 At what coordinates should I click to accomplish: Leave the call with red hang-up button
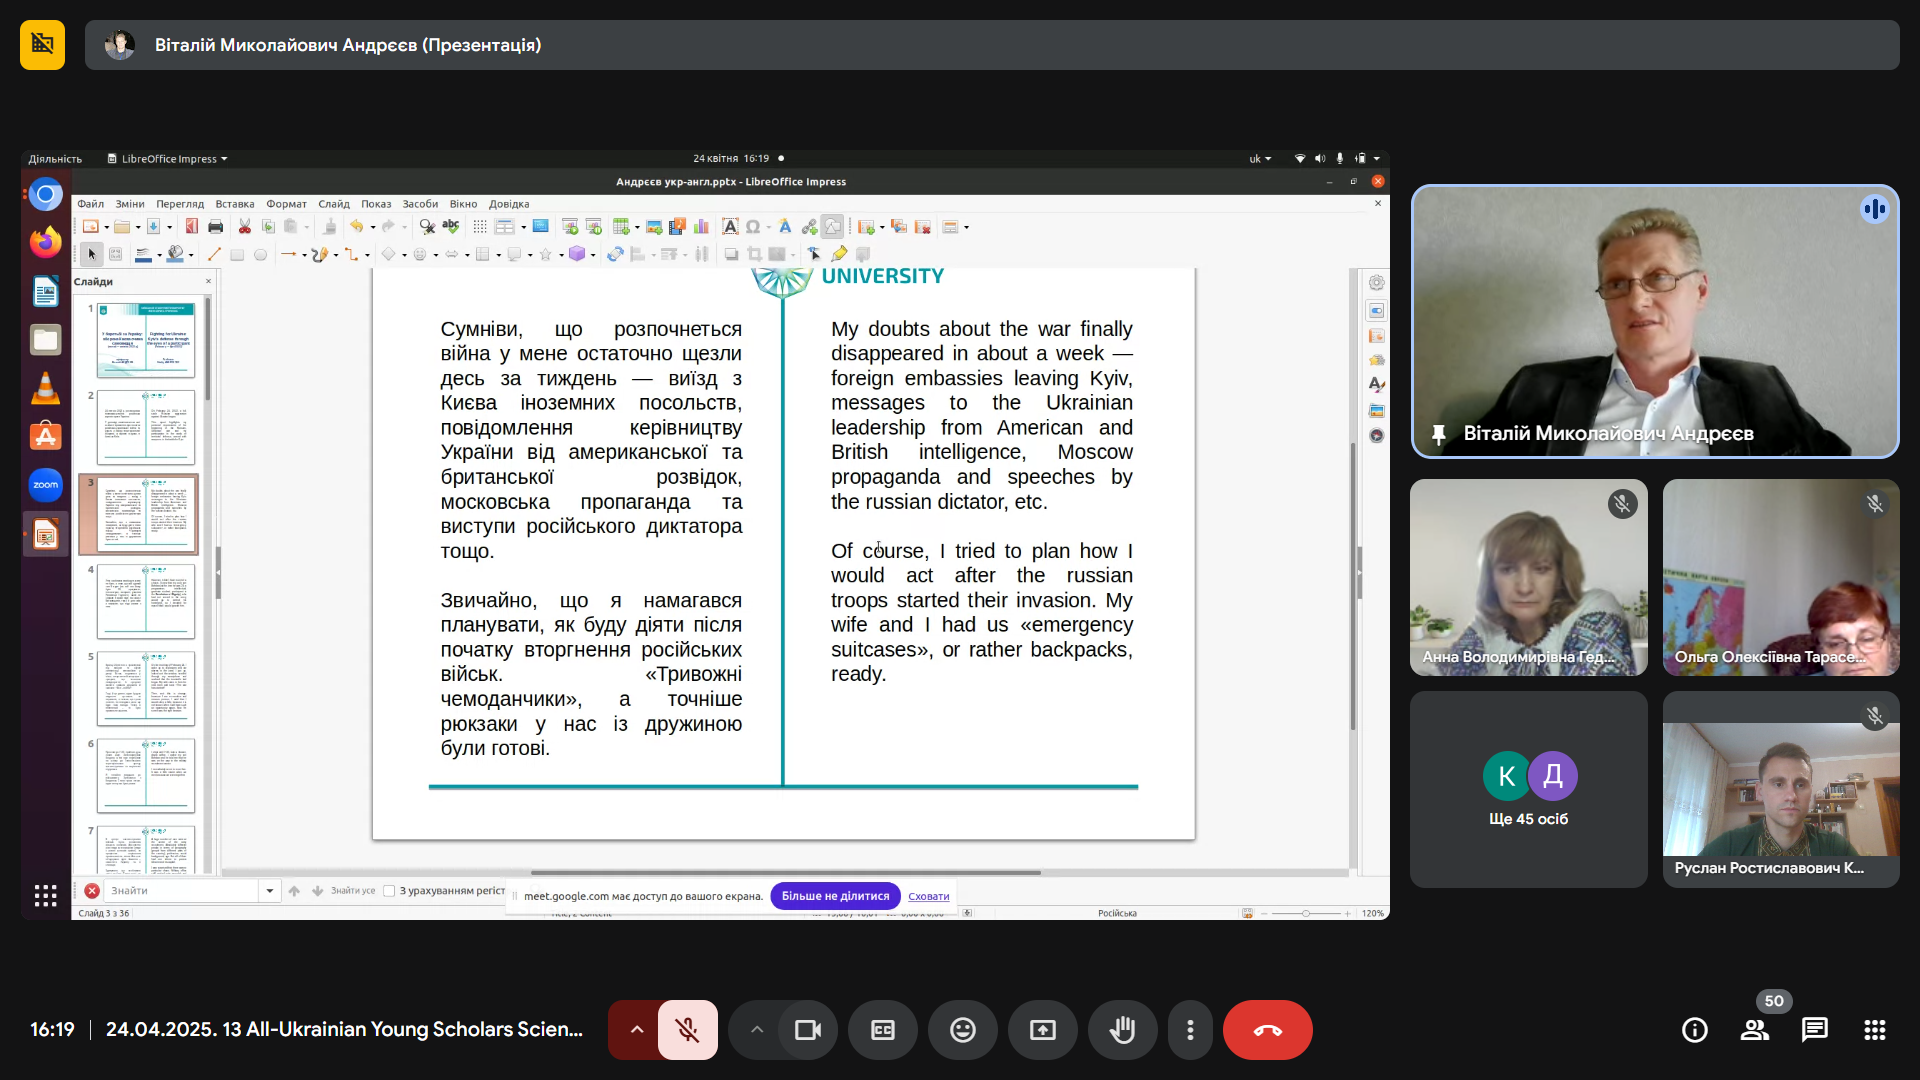[x=1267, y=1030]
